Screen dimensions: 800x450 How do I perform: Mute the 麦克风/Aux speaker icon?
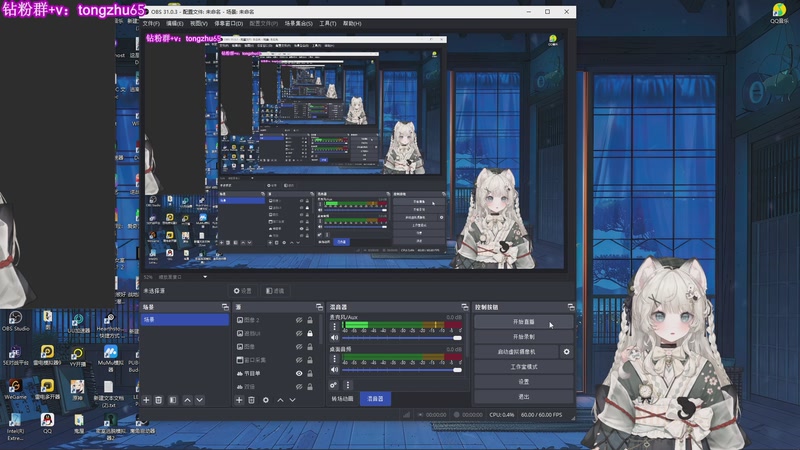pyautogui.click(x=334, y=338)
